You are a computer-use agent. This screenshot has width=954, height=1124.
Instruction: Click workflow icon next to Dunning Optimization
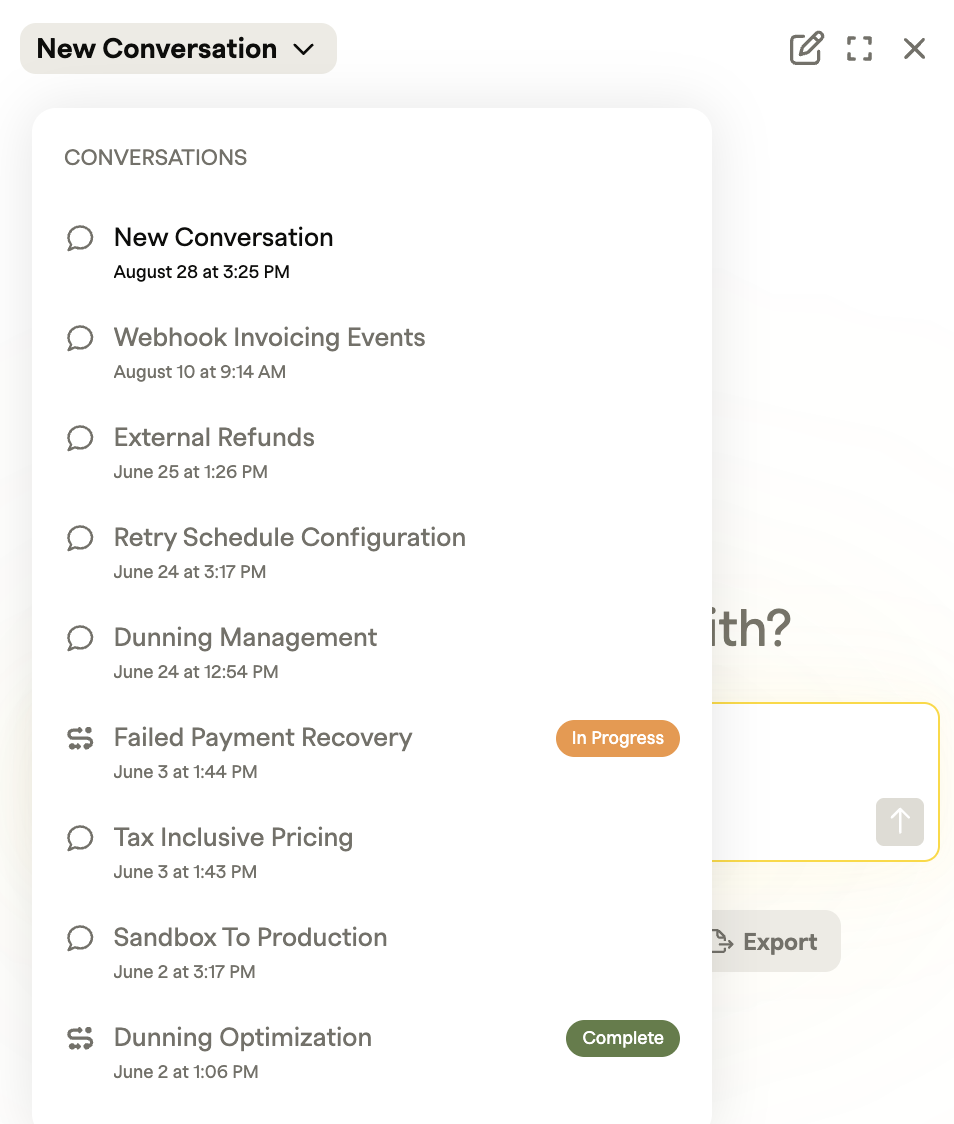80,1038
